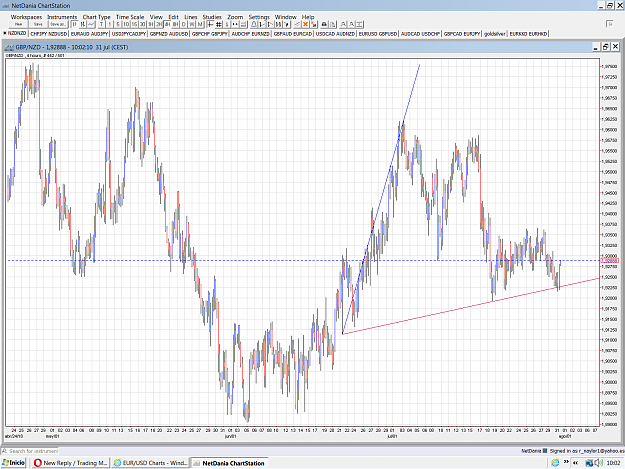Set time scale to monthly (M)
The width and height of the screenshot is (625, 469).
pyautogui.click(x=200, y=24)
